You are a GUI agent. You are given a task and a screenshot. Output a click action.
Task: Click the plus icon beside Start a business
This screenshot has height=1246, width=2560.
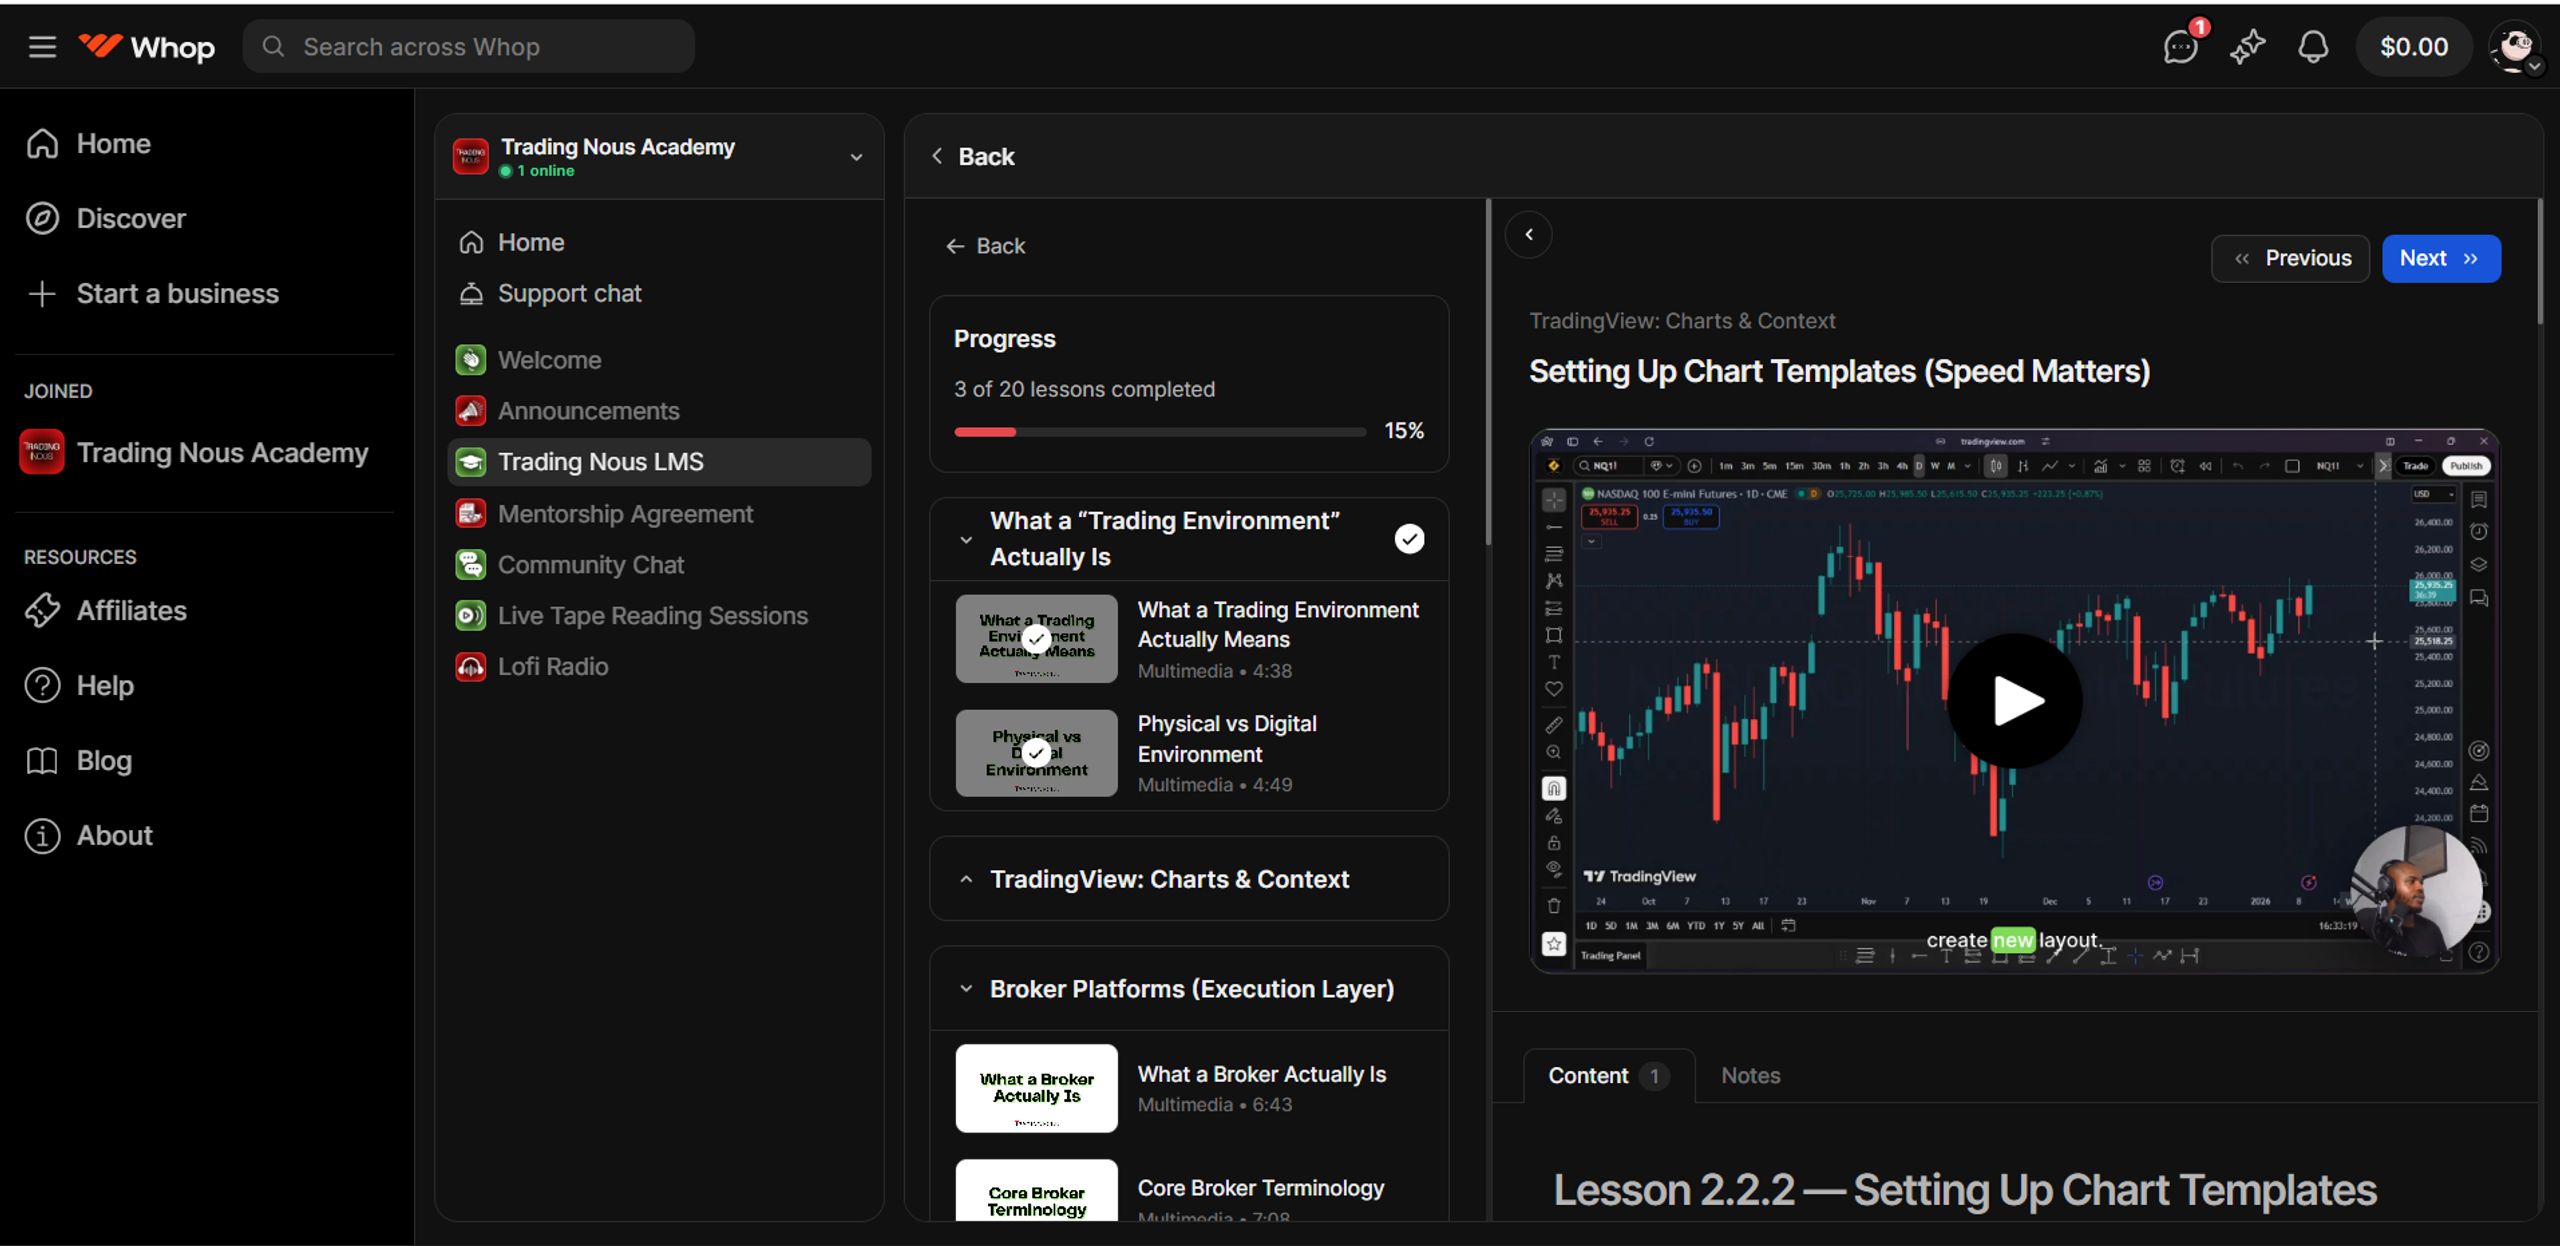(42, 294)
